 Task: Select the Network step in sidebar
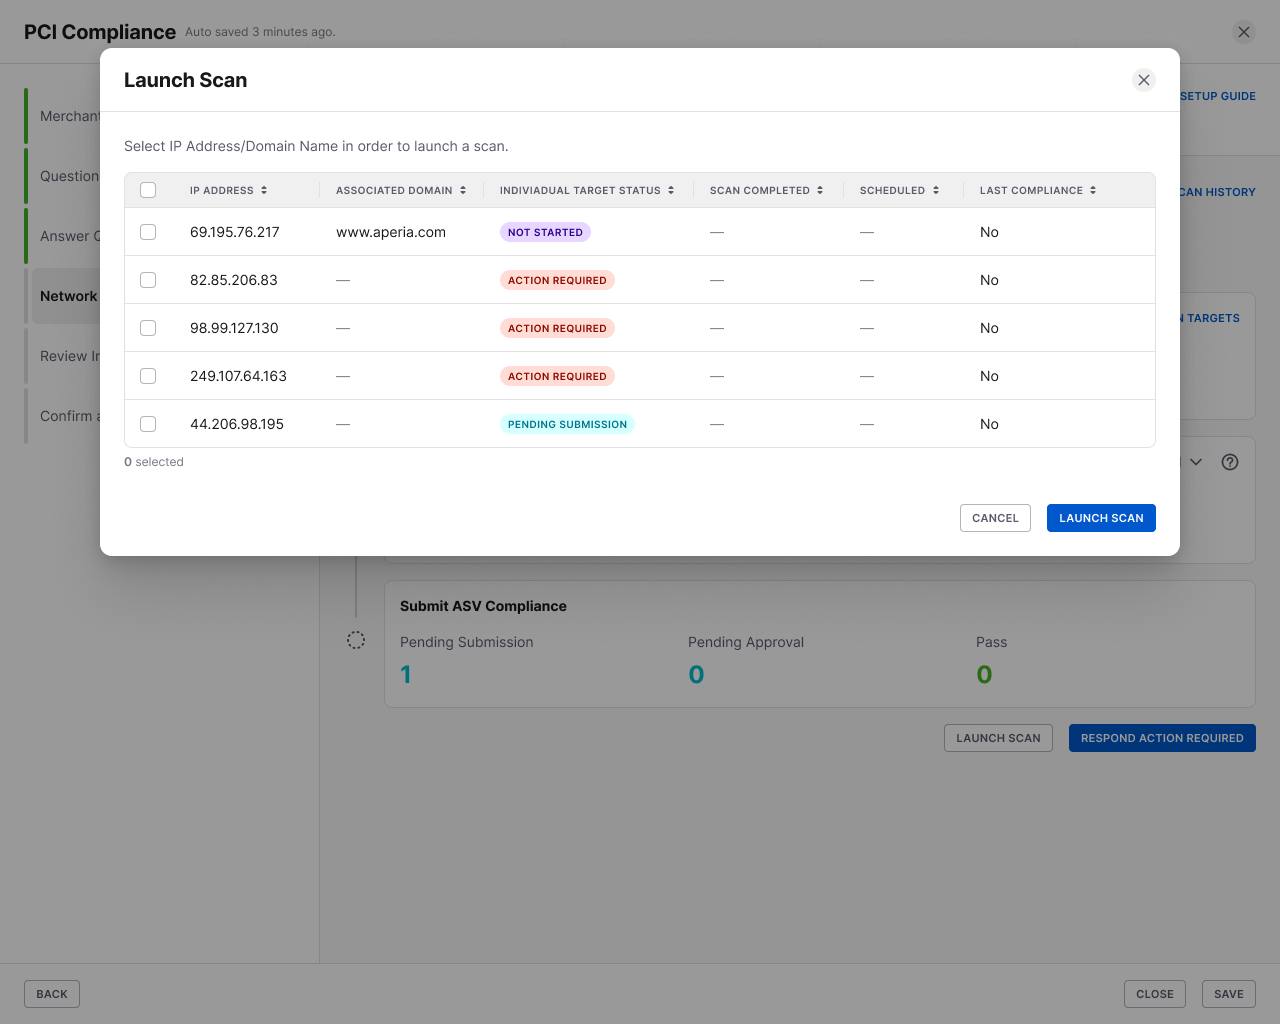[68, 296]
